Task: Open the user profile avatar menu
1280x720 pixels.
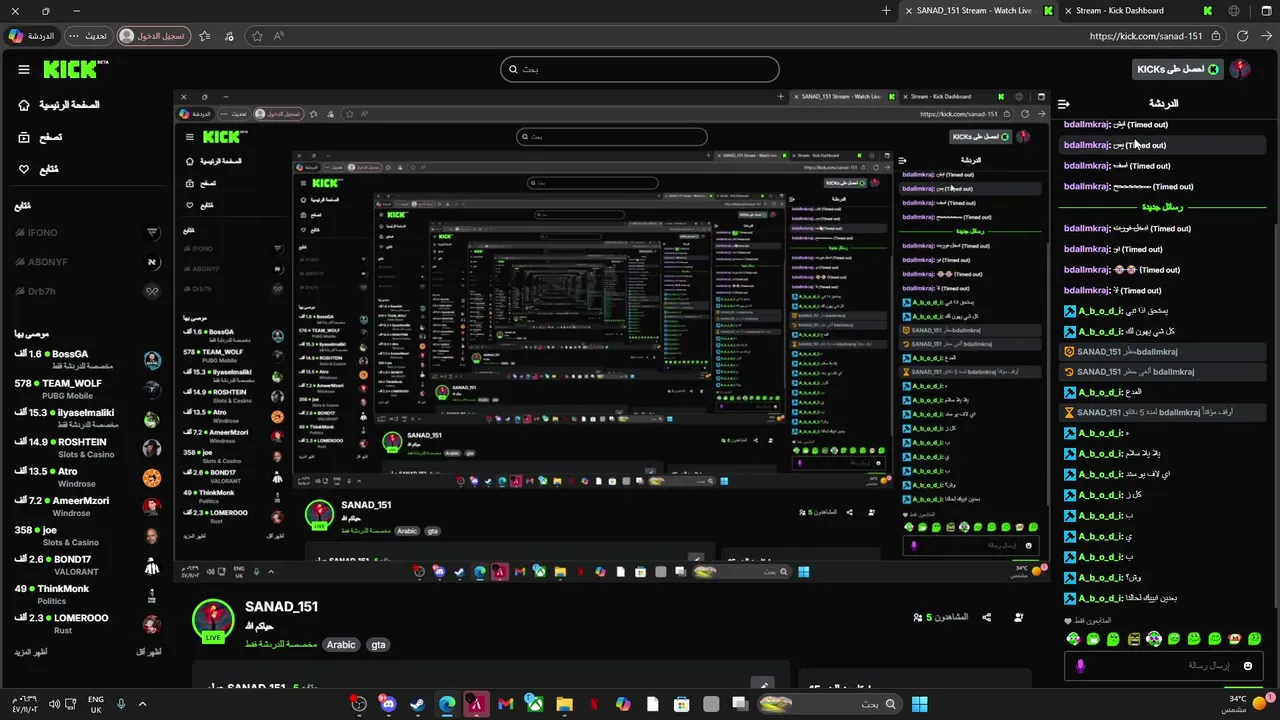Action: tap(1240, 69)
